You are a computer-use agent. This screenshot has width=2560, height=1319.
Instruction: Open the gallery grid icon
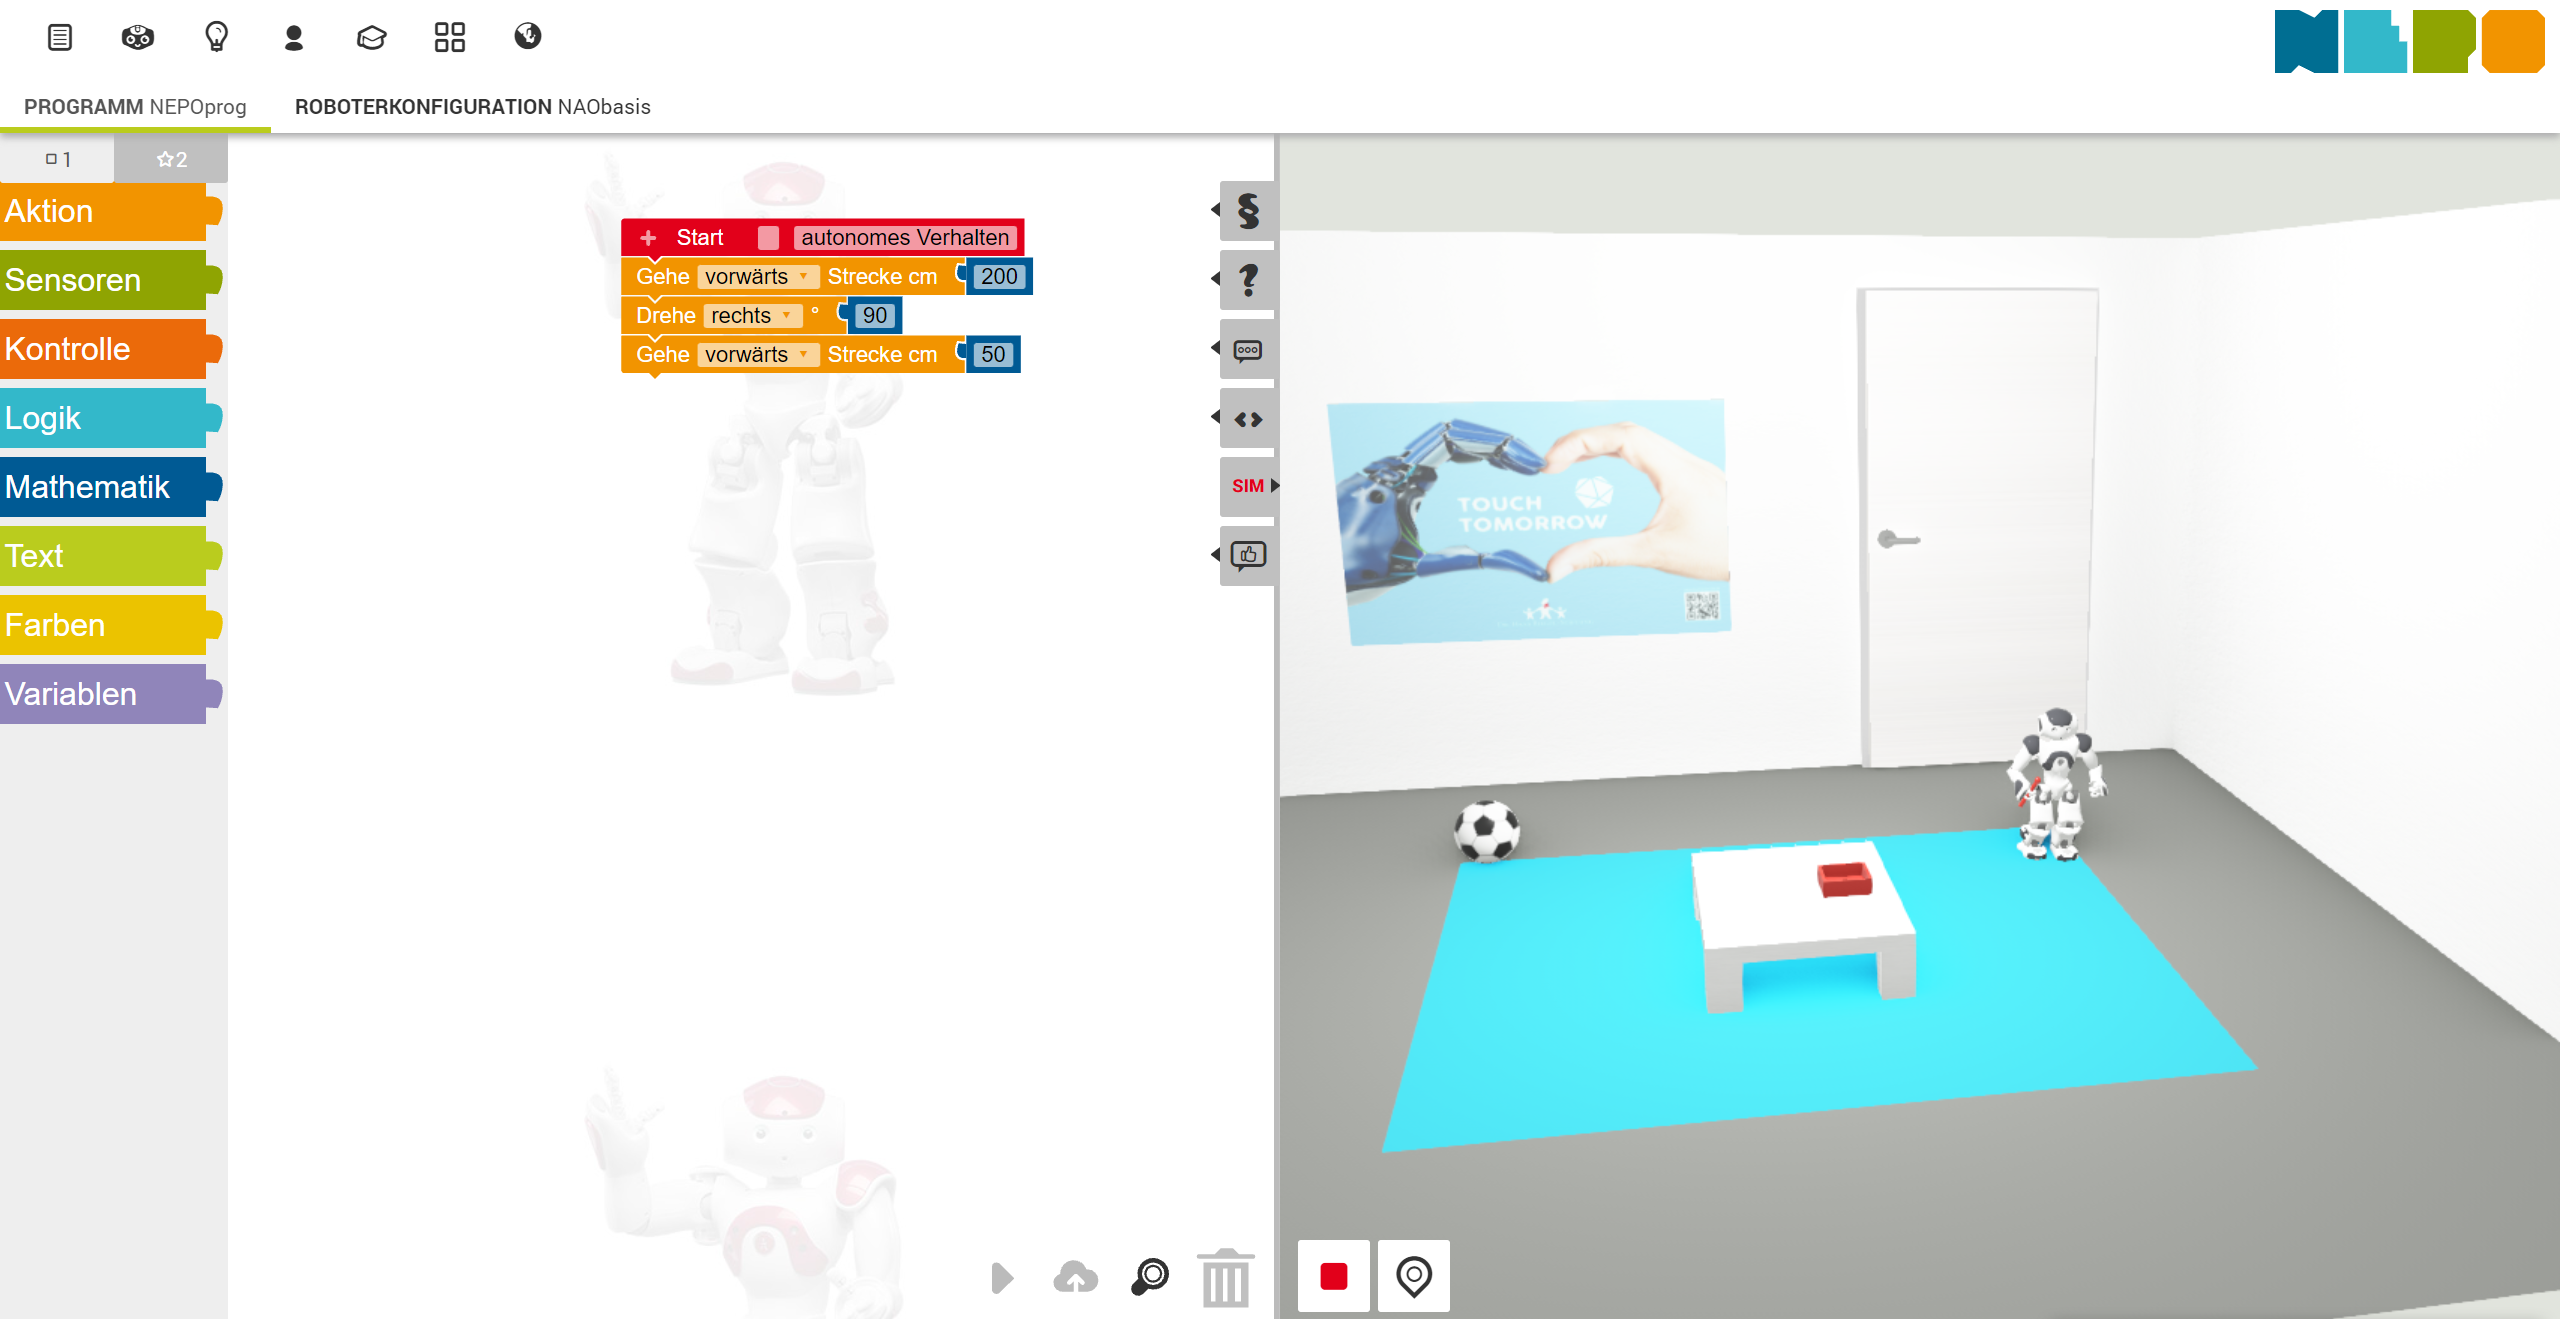(x=449, y=37)
